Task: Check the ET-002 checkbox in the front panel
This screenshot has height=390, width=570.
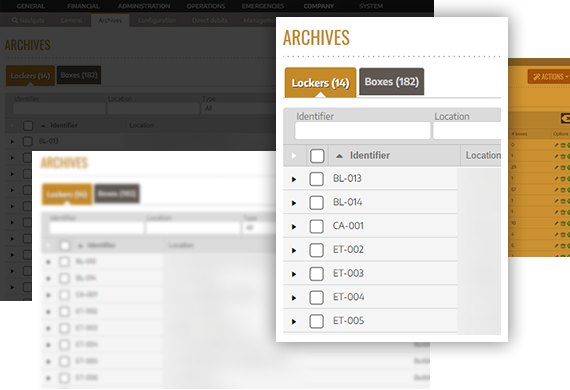Action: click(x=316, y=250)
